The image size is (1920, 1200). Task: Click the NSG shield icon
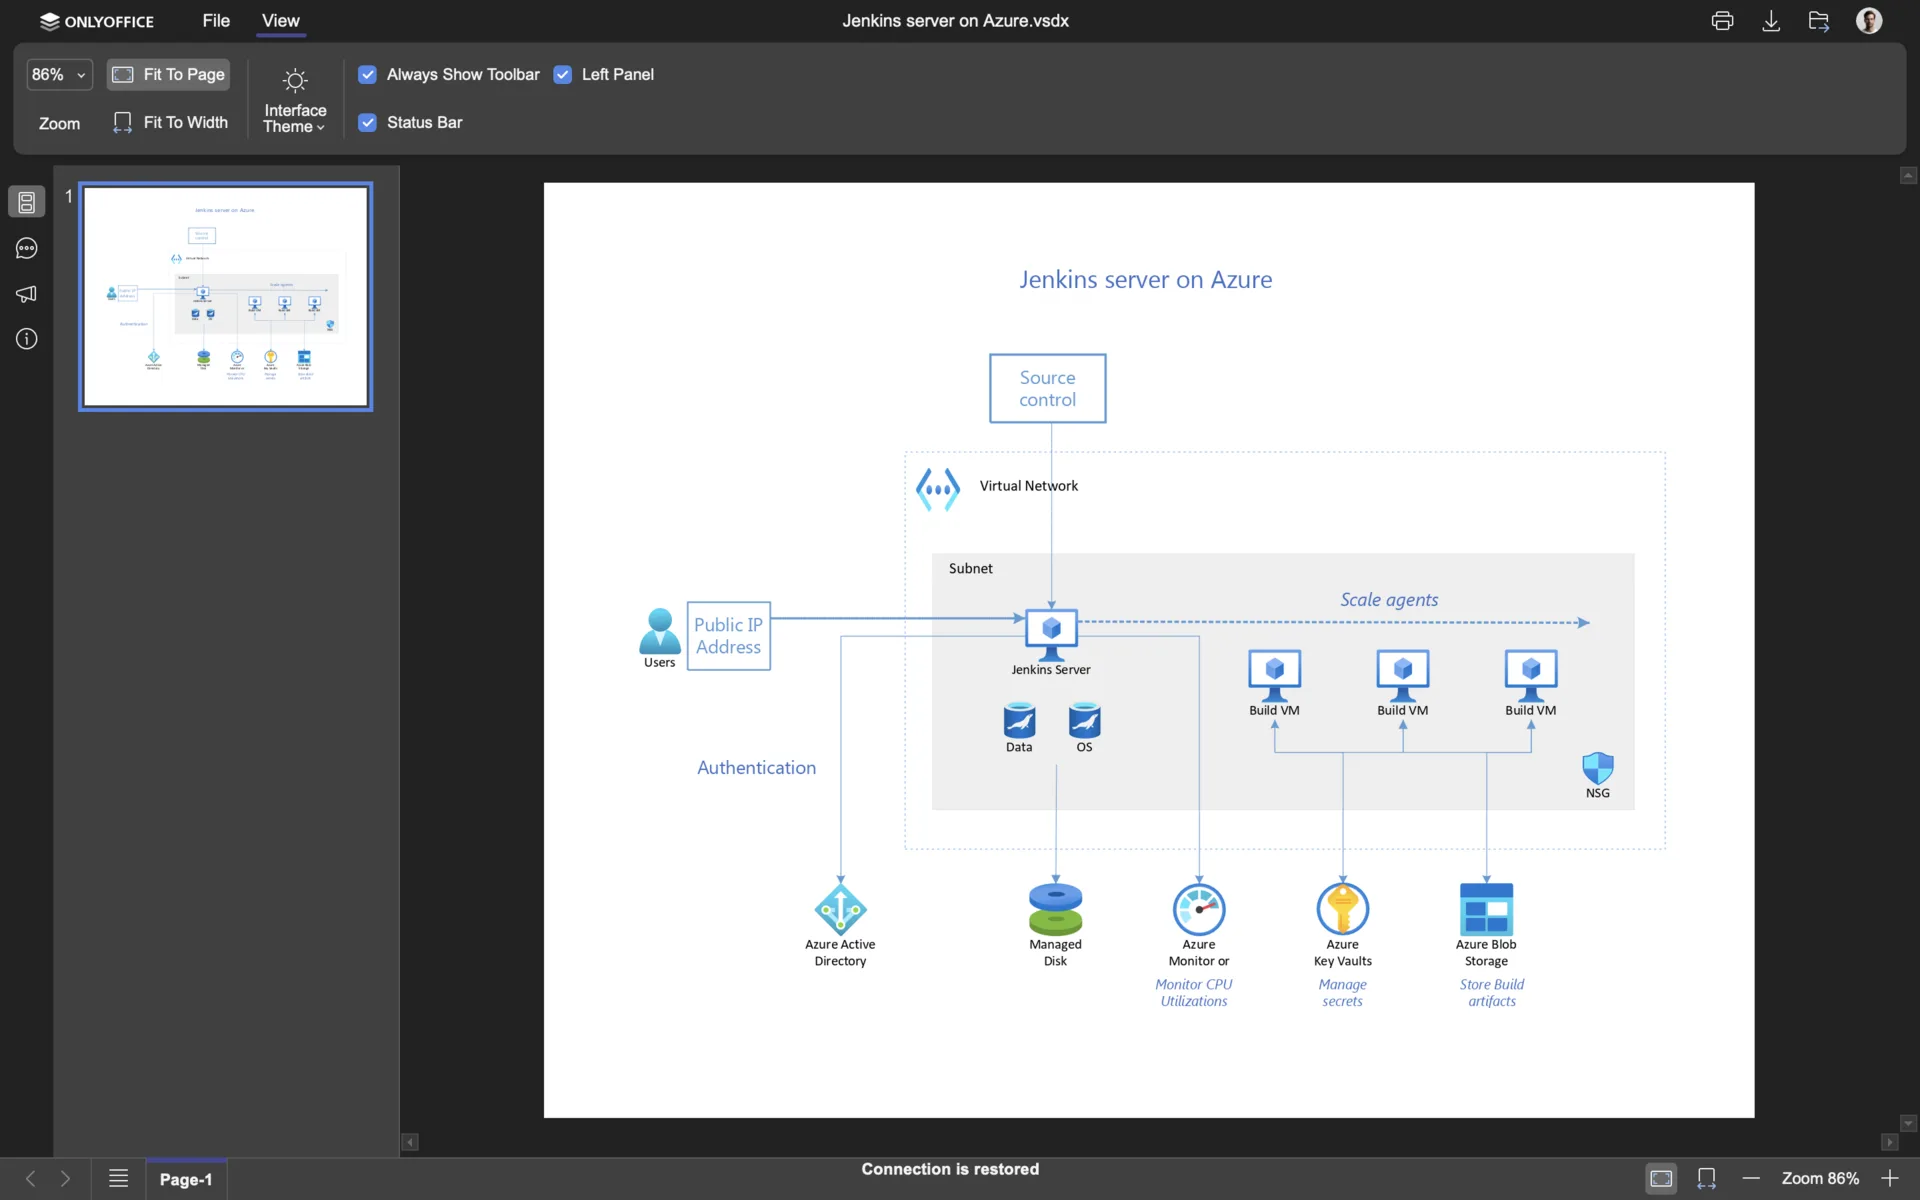click(x=1597, y=768)
